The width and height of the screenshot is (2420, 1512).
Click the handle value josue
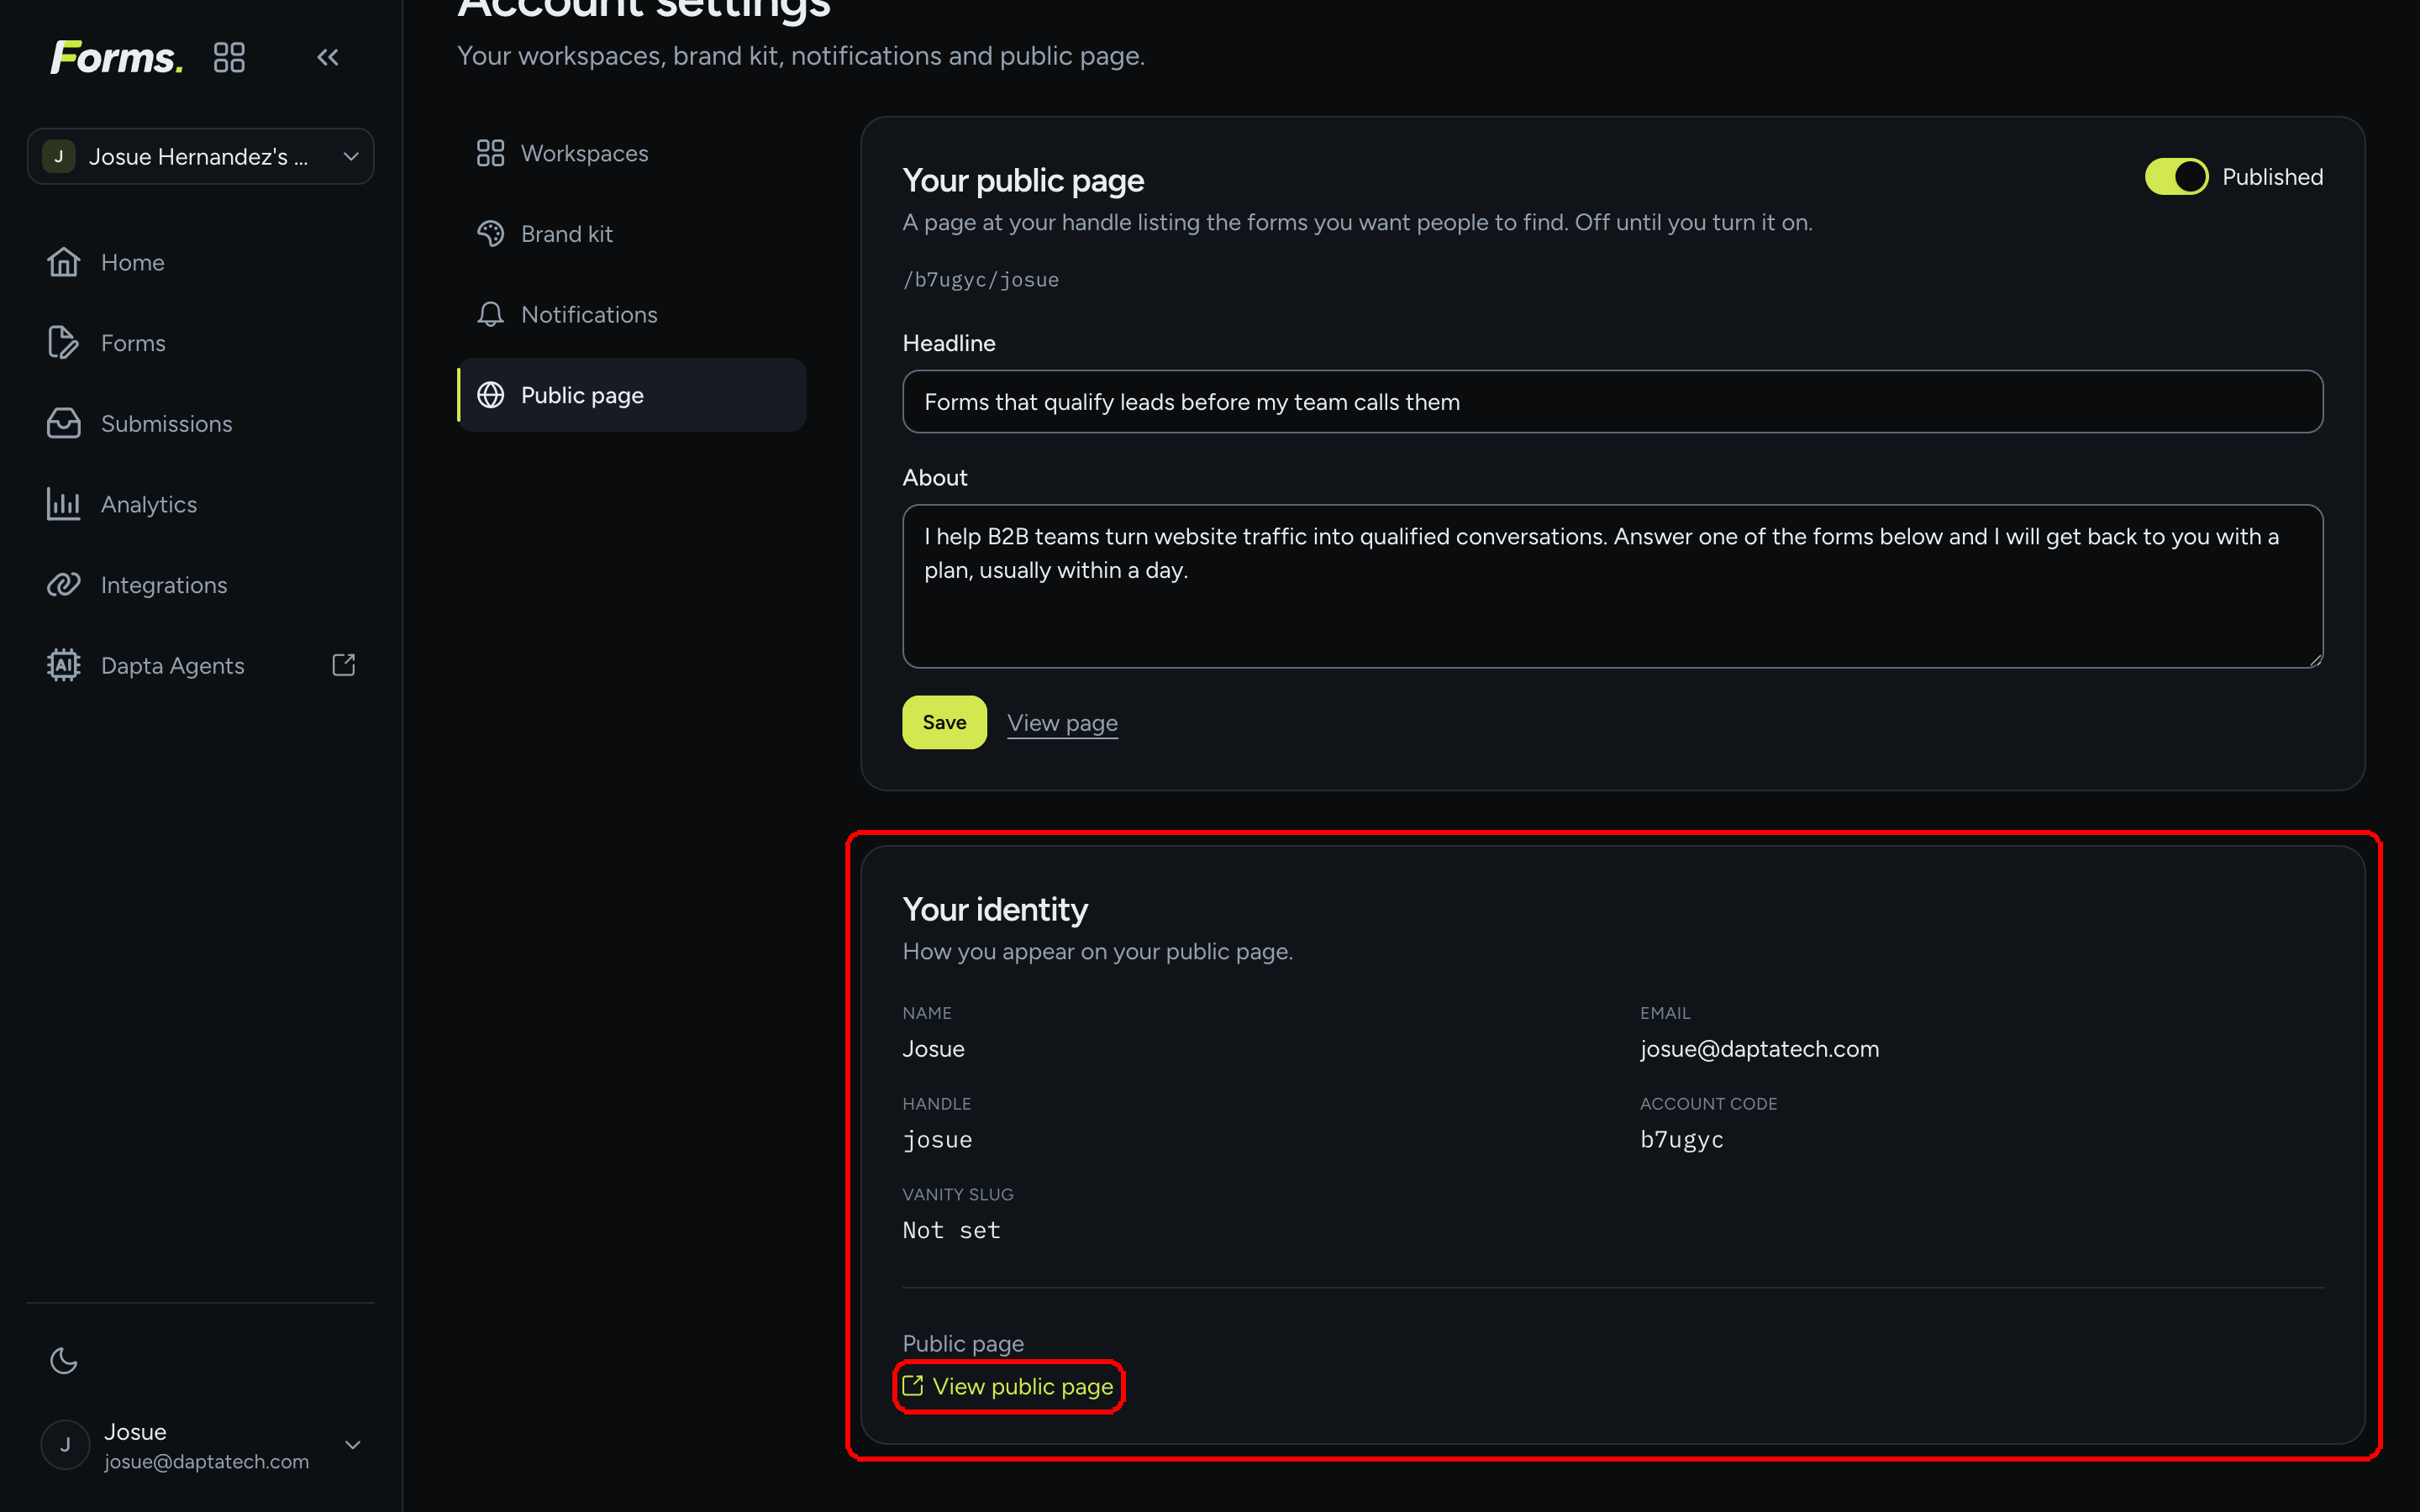pyautogui.click(x=937, y=1139)
